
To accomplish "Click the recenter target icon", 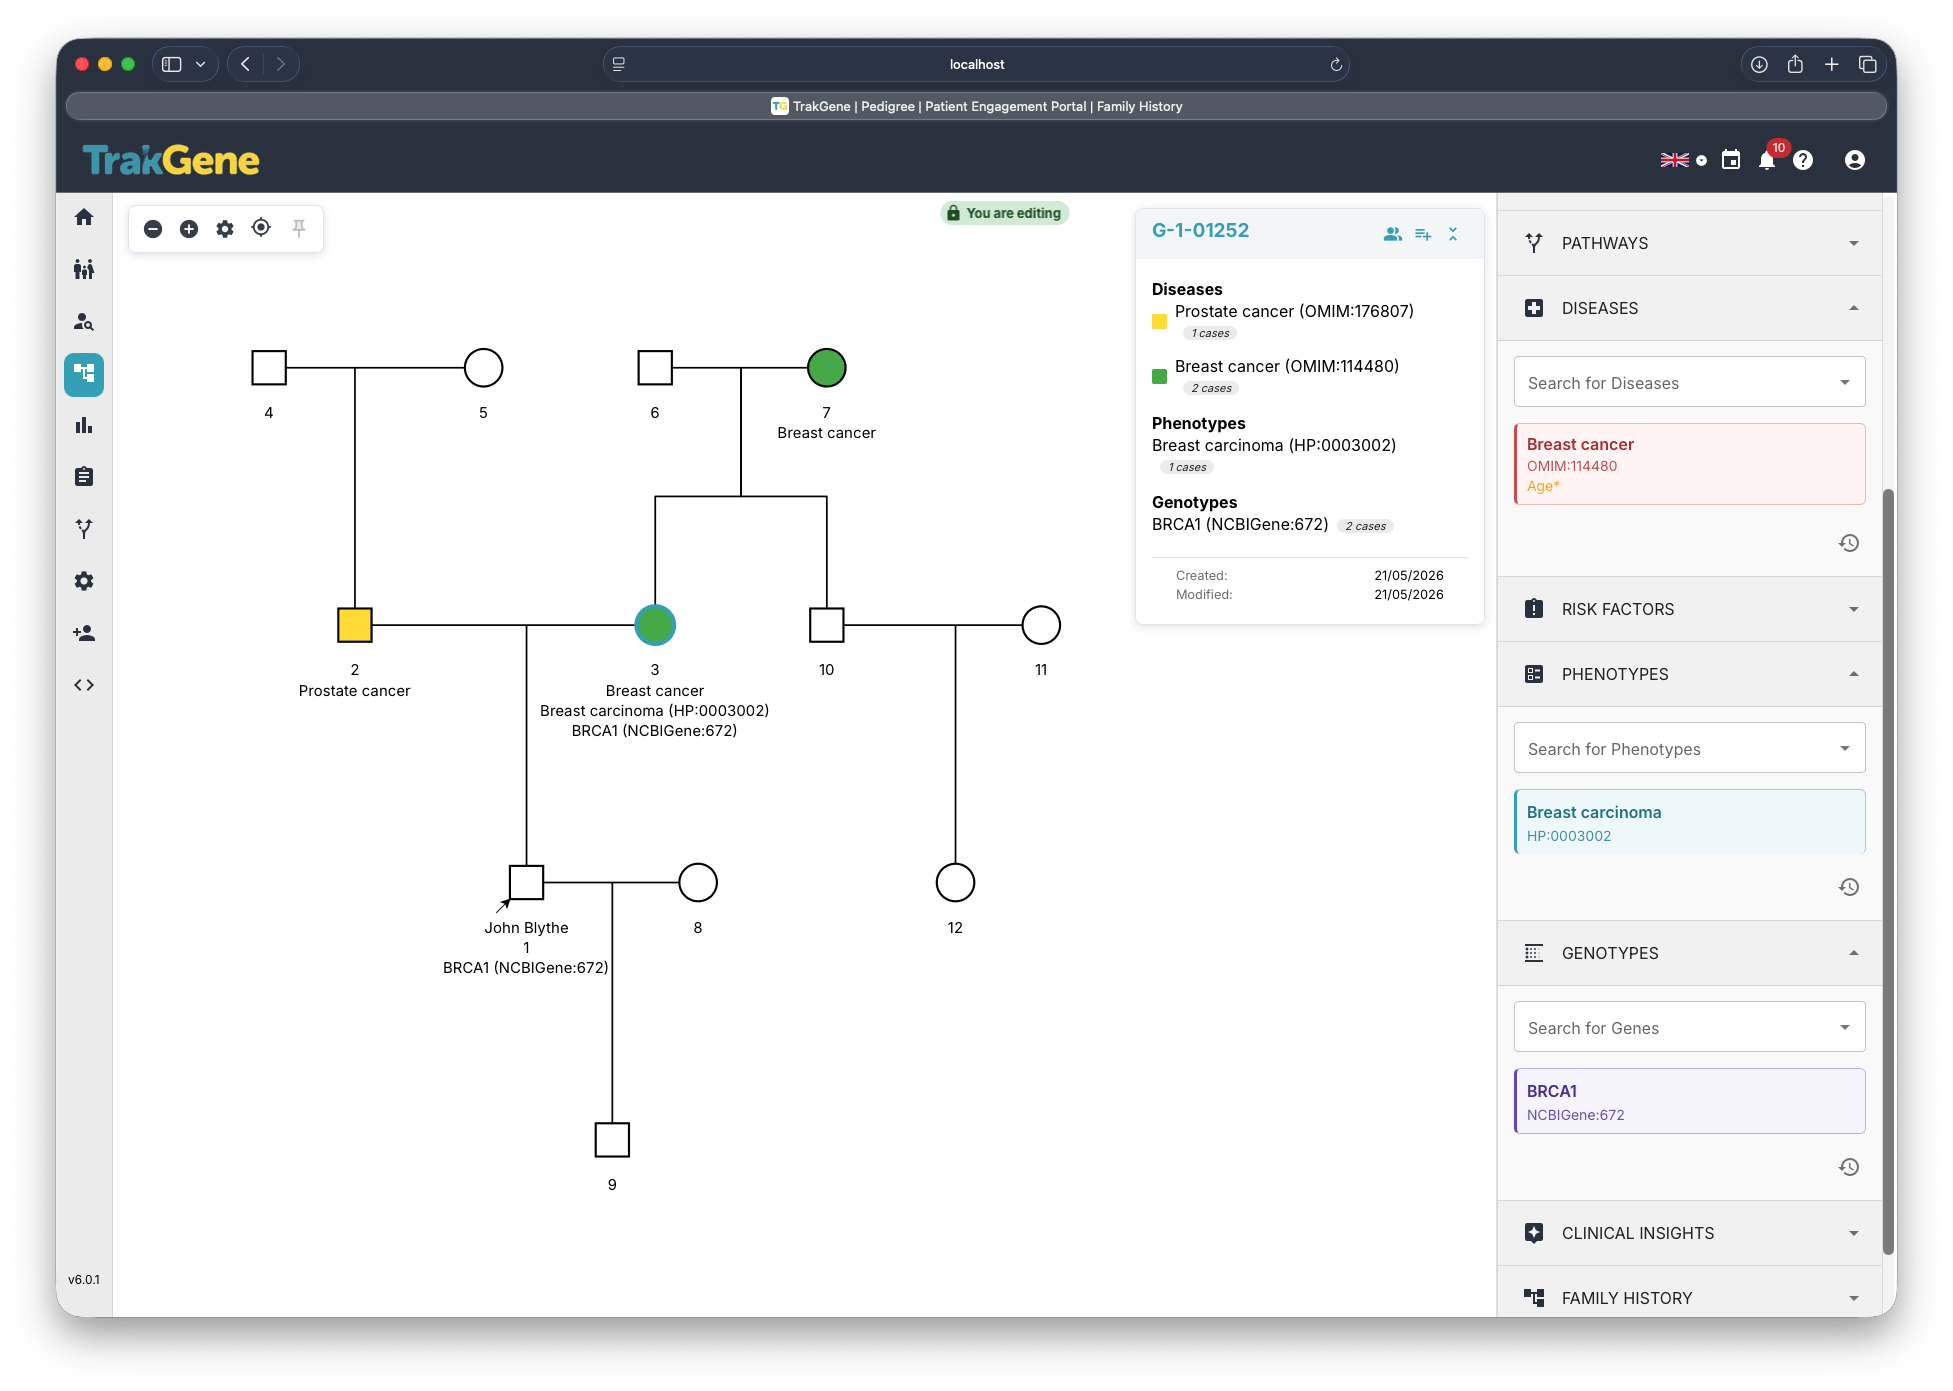I will point(261,228).
